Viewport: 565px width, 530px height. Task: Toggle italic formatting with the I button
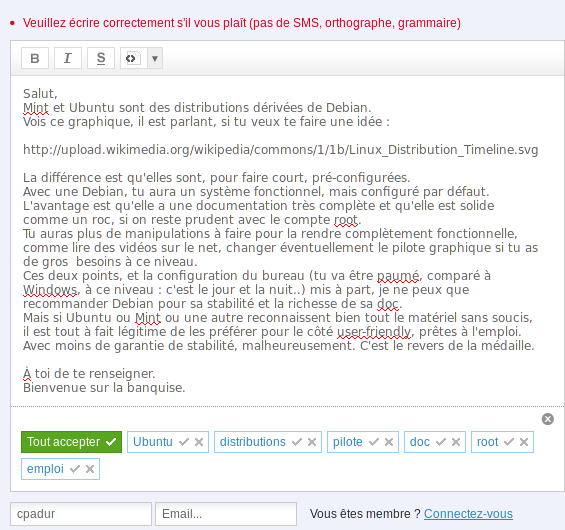coord(68,58)
